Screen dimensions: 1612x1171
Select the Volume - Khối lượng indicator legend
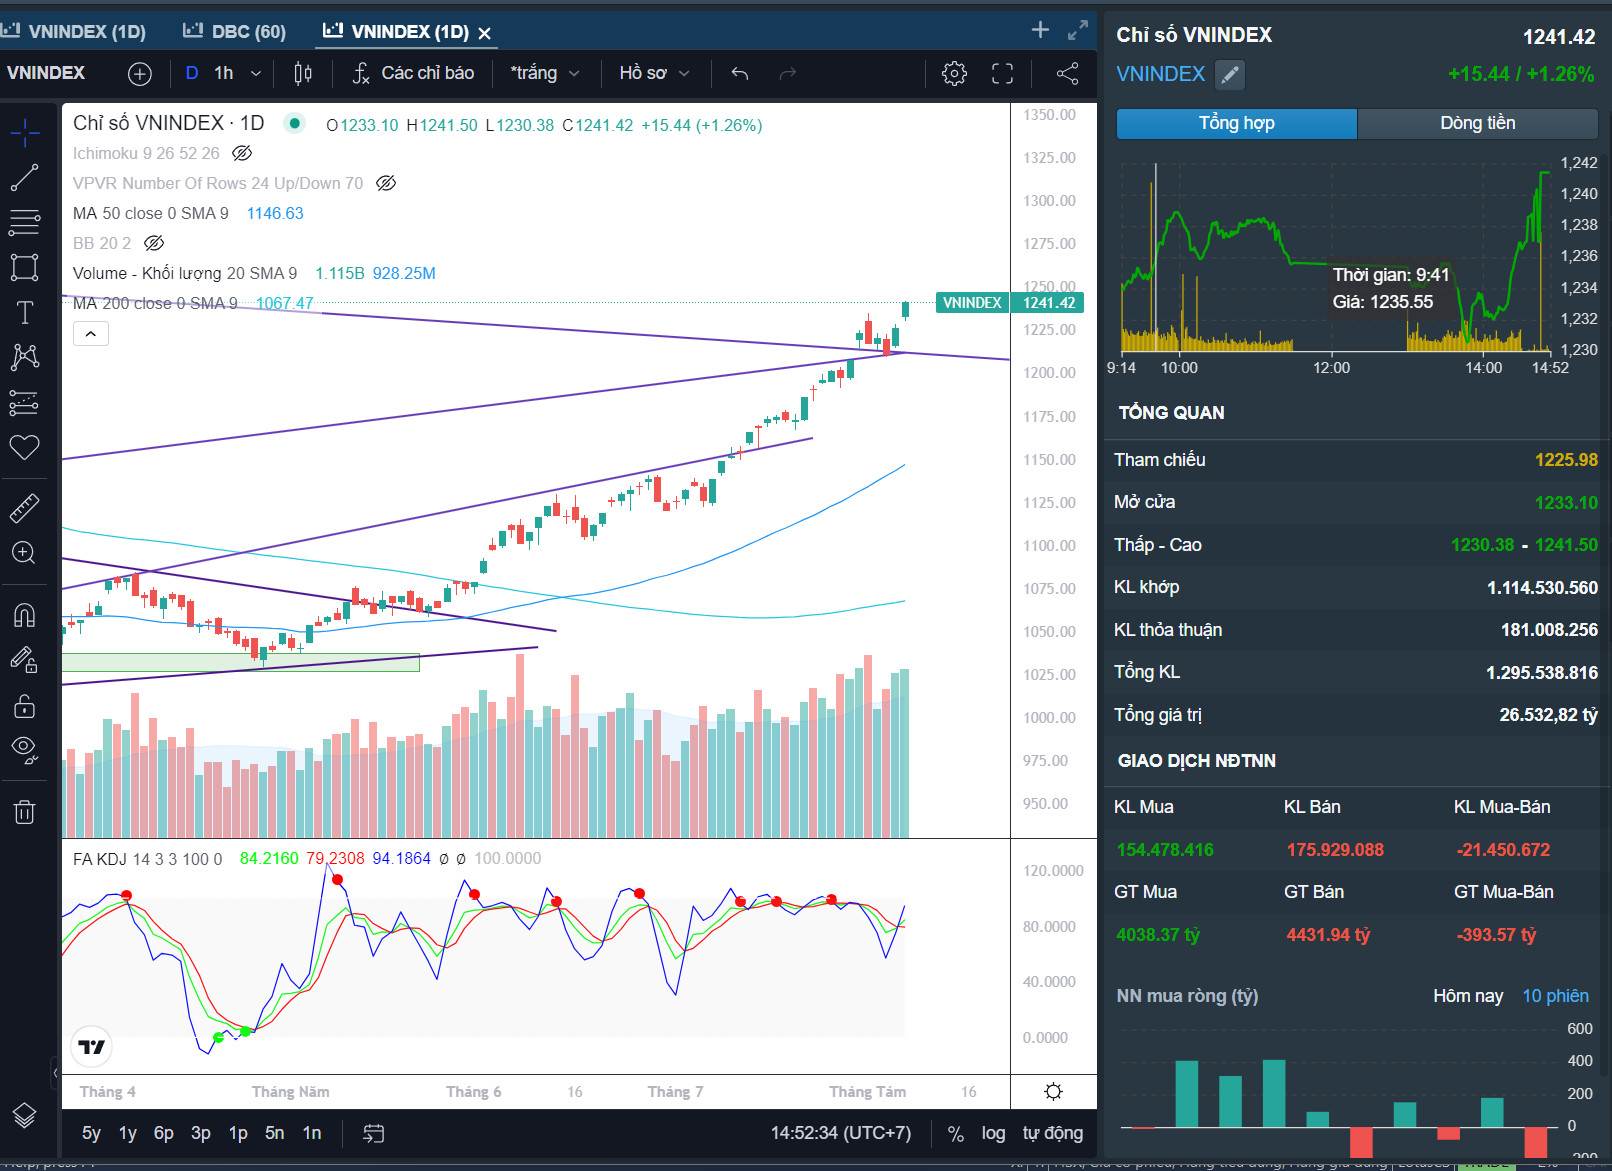pos(184,273)
